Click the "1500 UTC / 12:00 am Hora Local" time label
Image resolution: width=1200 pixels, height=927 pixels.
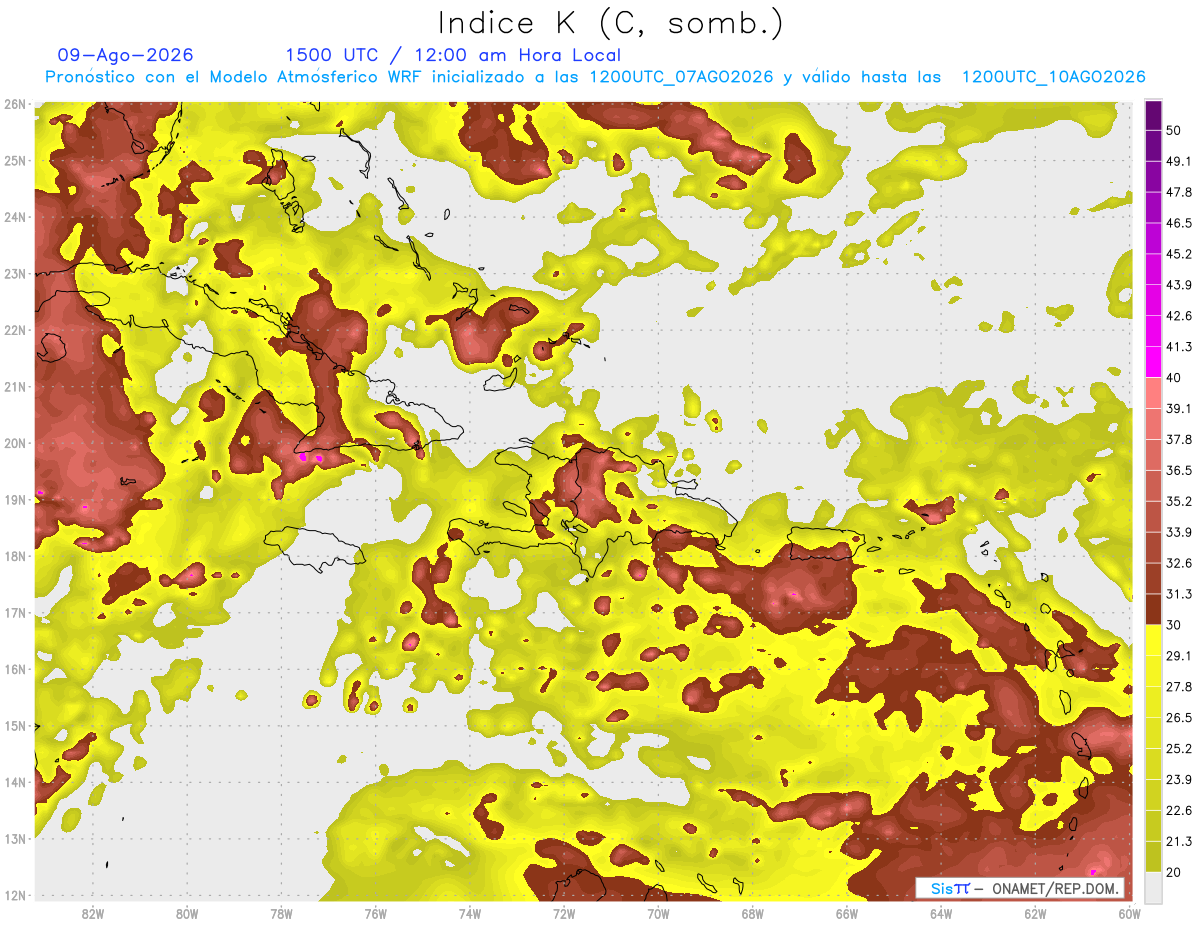453,55
